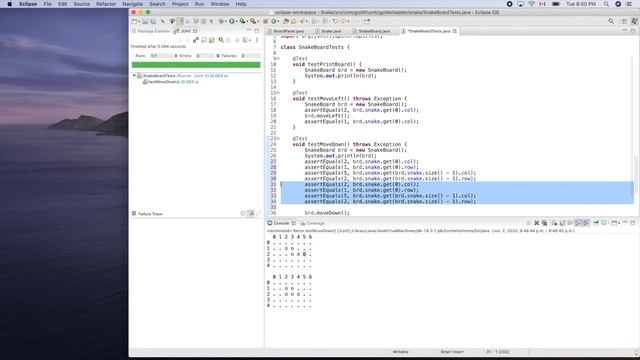Click the New Java Package toolbar icon
The width and height of the screenshot is (640, 360).
[x=265, y=21]
